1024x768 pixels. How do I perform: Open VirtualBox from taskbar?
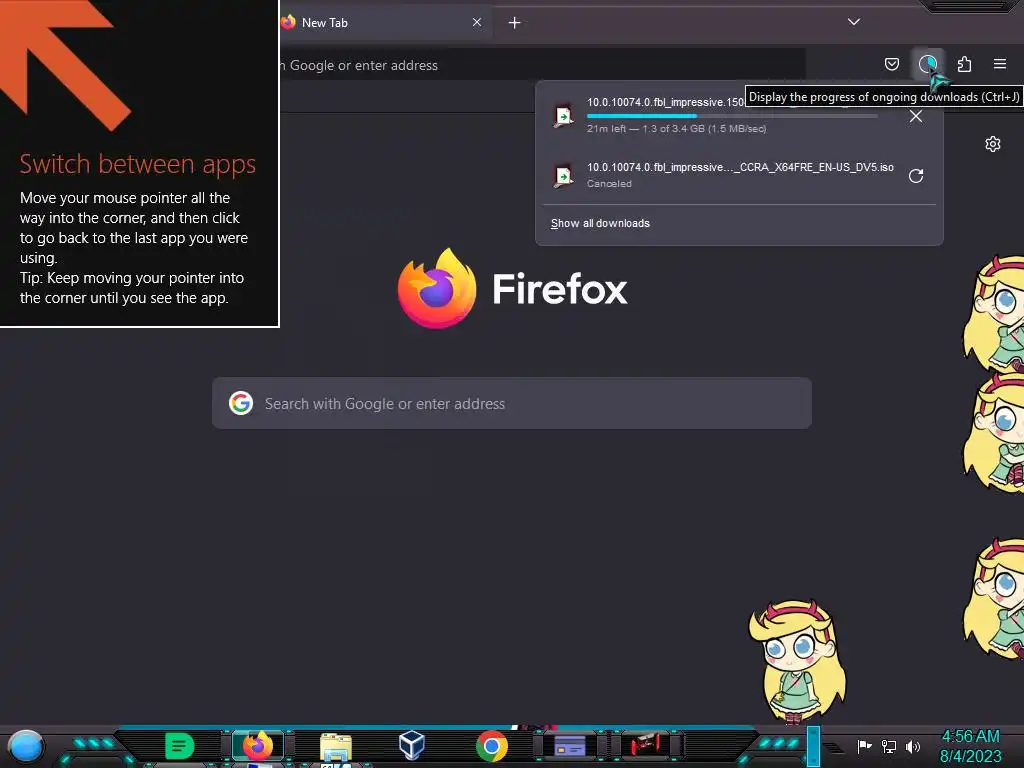[412, 745]
